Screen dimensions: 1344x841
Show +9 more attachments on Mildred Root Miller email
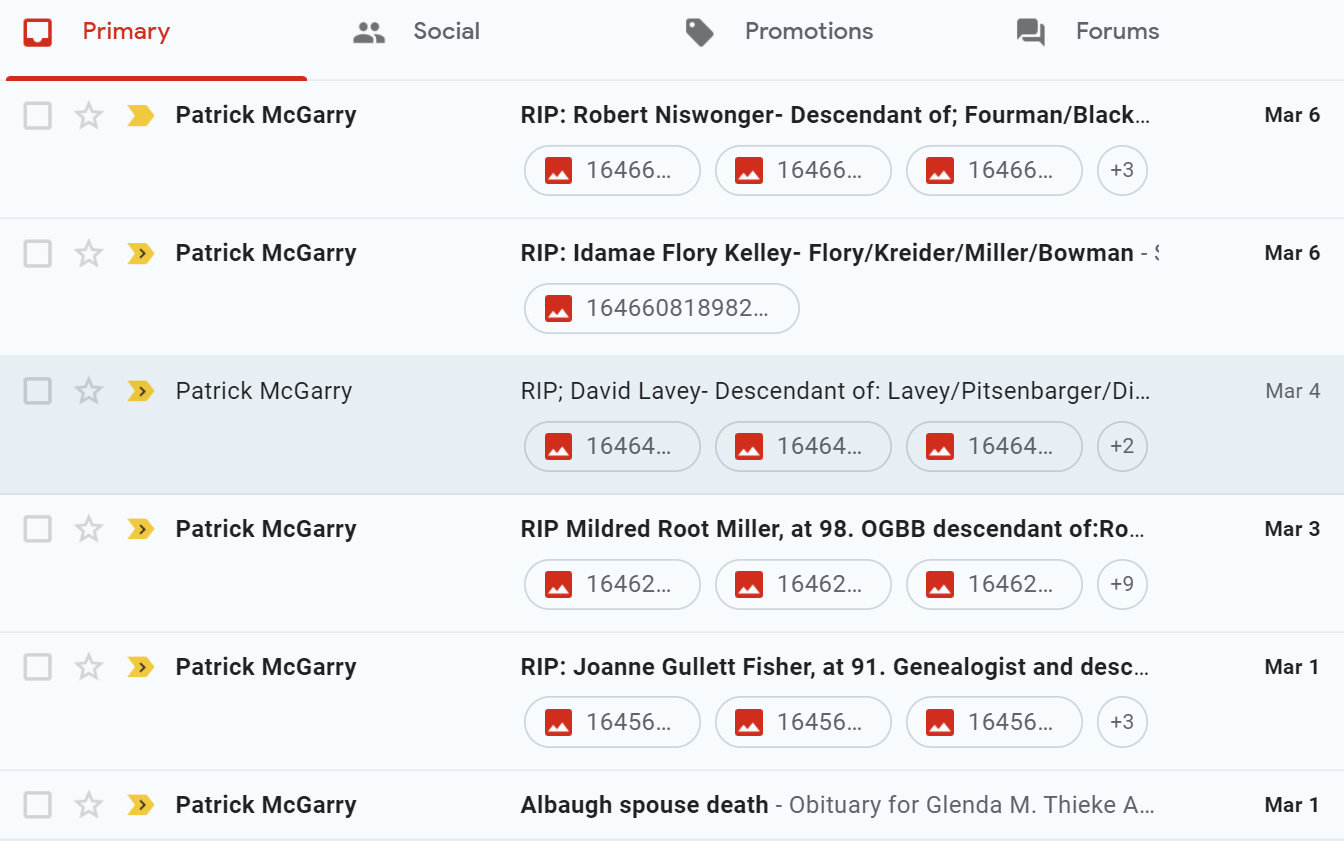pyautogui.click(x=1121, y=585)
